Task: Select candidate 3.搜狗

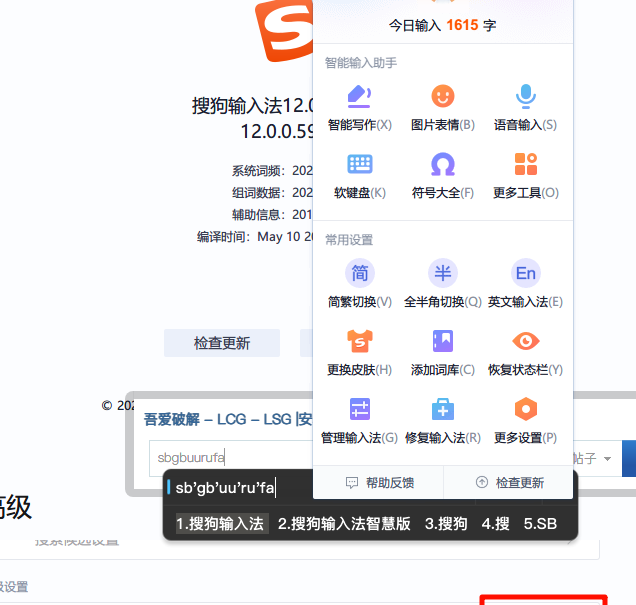Action: pyautogui.click(x=446, y=523)
